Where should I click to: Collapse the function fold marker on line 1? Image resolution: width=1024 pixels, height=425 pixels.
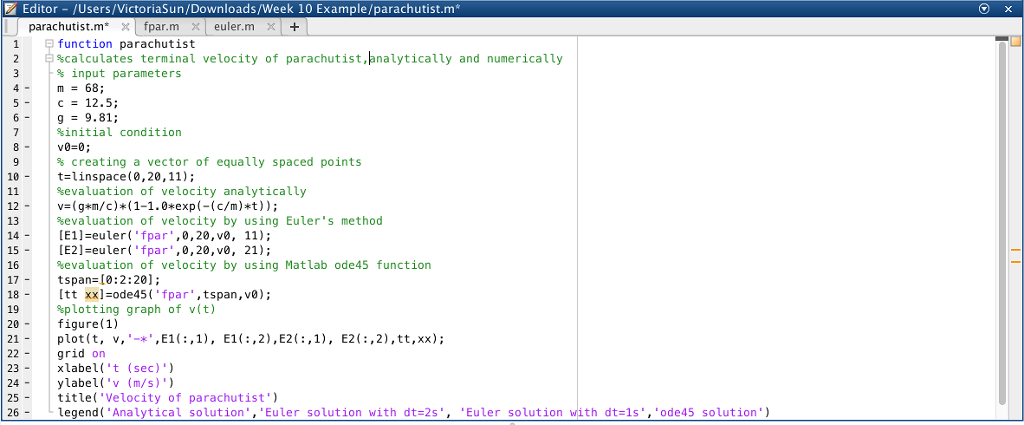[x=48, y=44]
